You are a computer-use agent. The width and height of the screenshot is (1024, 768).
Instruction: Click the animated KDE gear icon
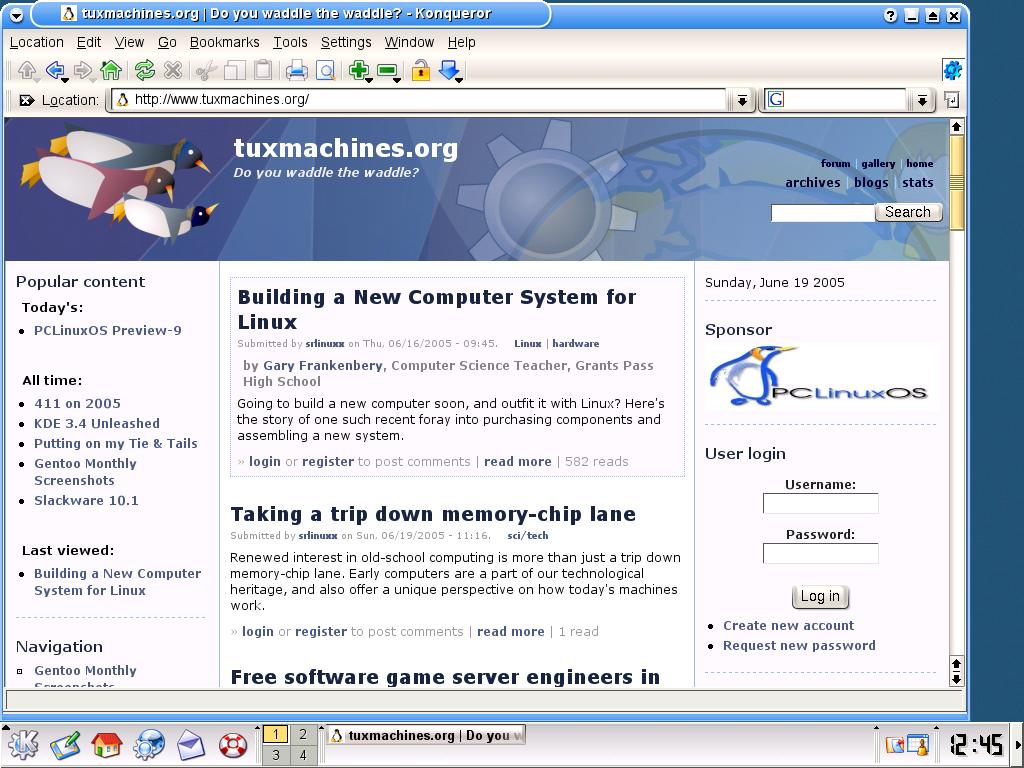pyautogui.click(x=952, y=70)
